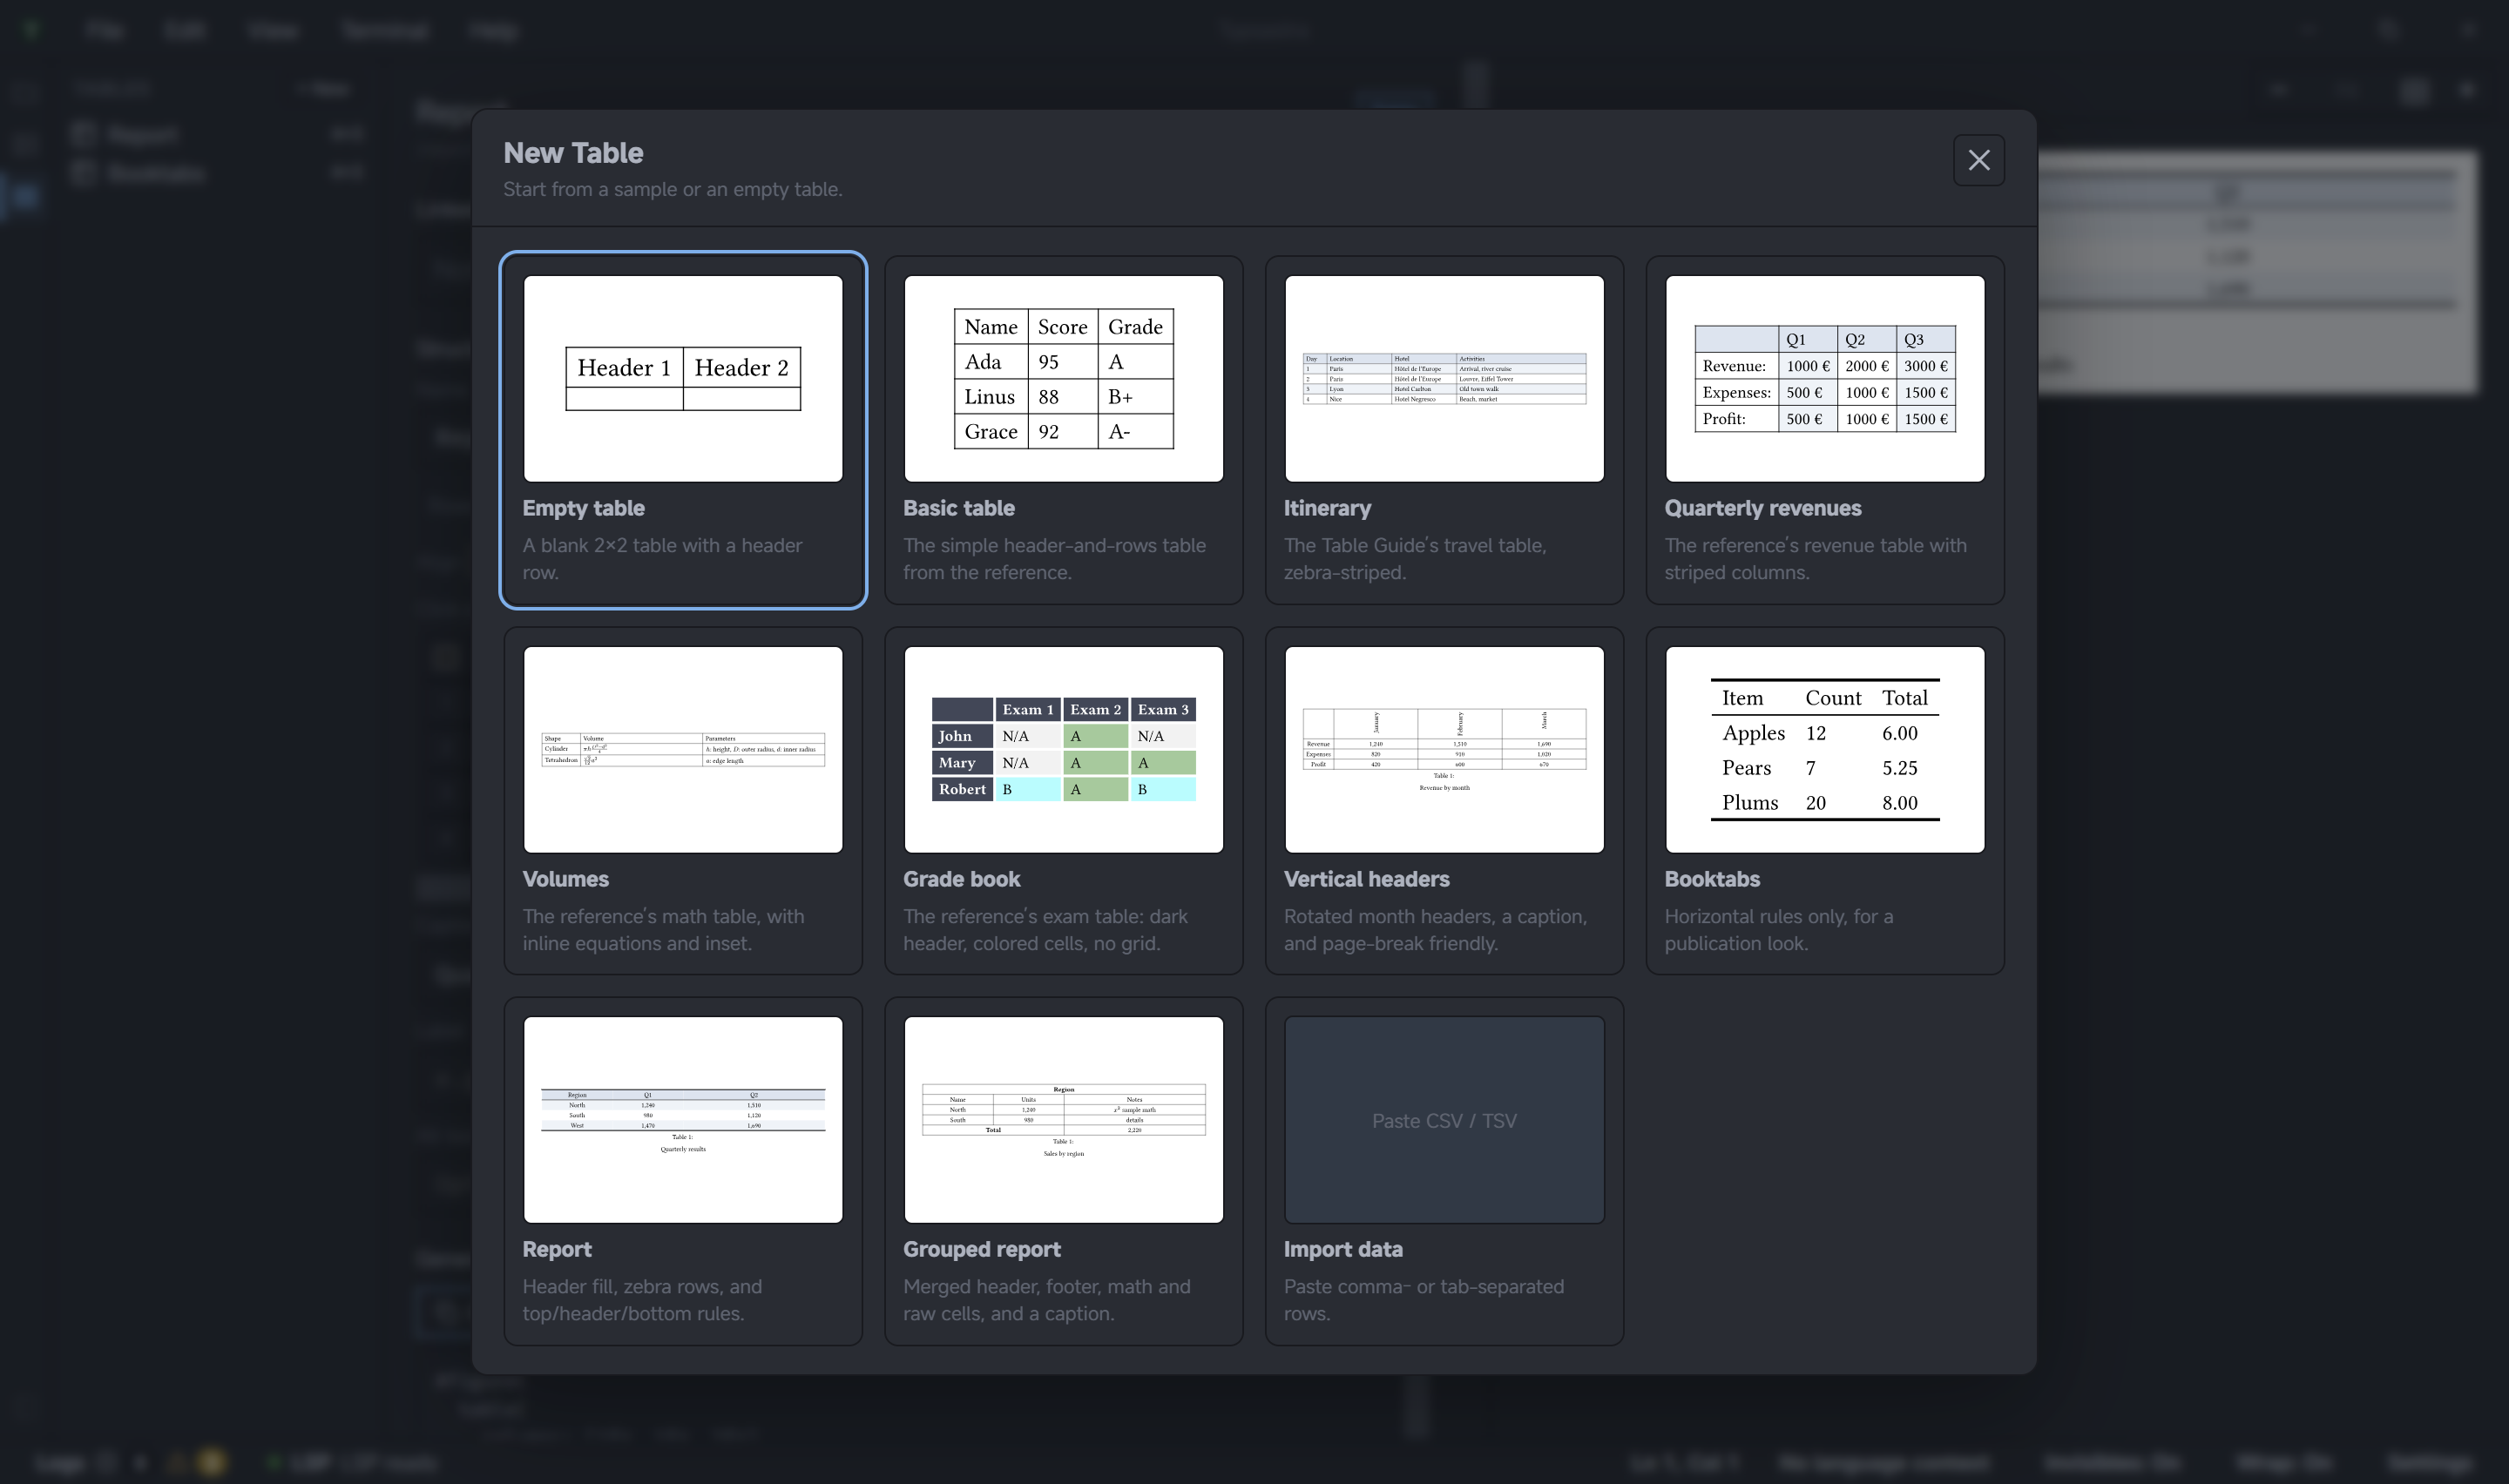Screen dimensions: 2509x1484
Task: Select the Empty table template card
Action: pos(683,430)
